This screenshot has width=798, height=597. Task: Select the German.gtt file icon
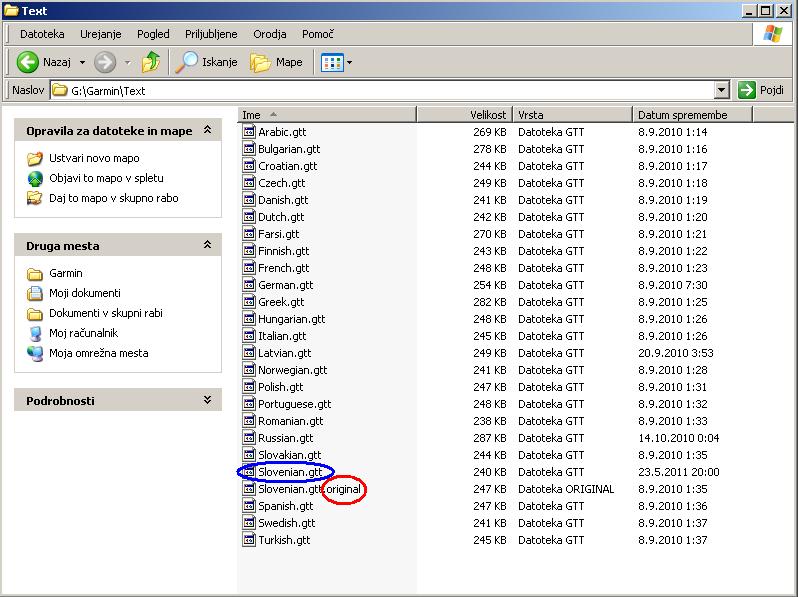point(249,285)
